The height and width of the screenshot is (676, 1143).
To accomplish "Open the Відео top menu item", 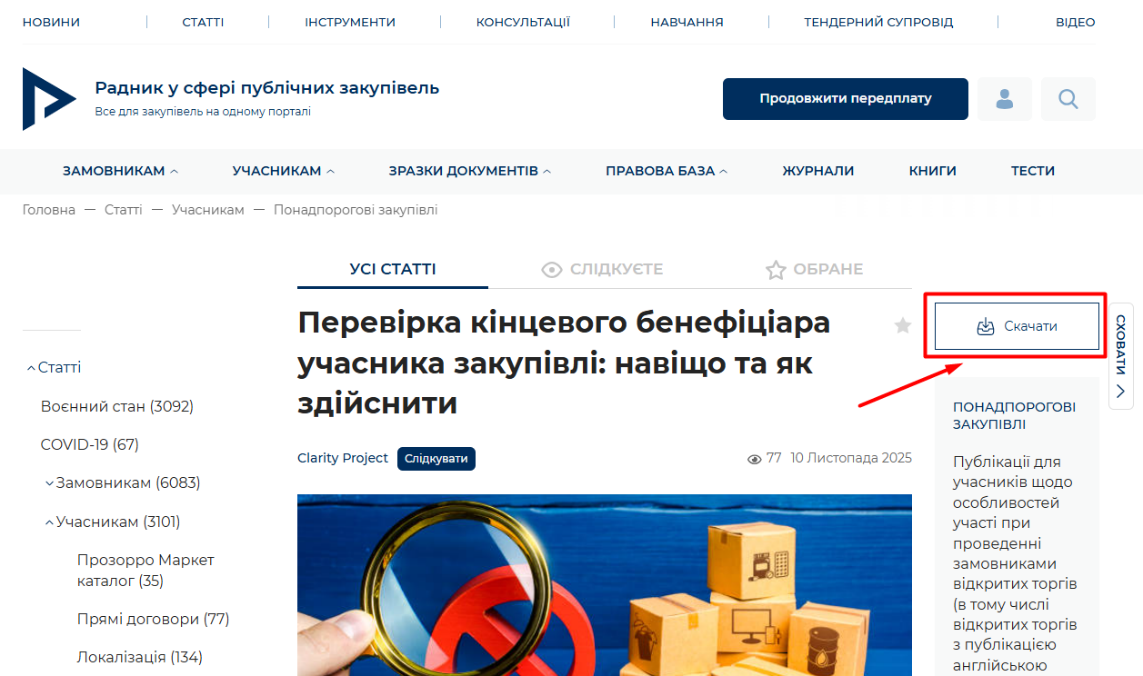I will click(1075, 22).
